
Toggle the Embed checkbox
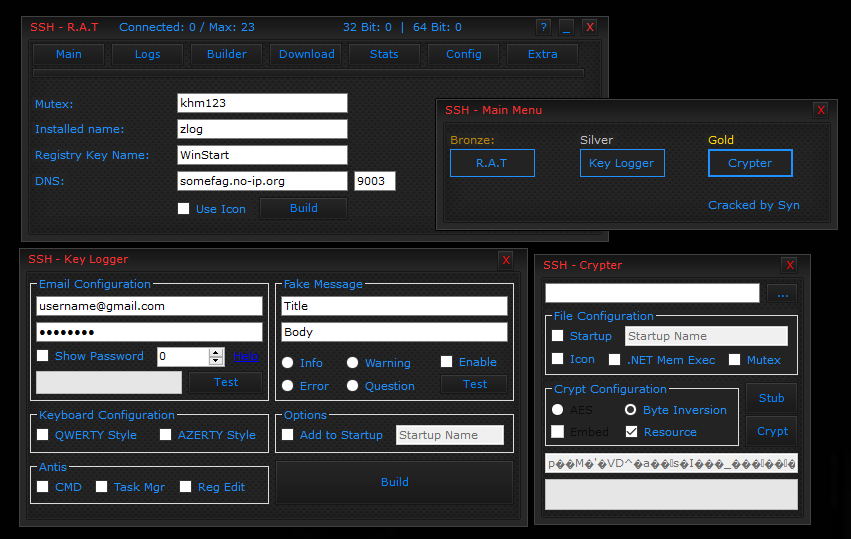pos(557,432)
